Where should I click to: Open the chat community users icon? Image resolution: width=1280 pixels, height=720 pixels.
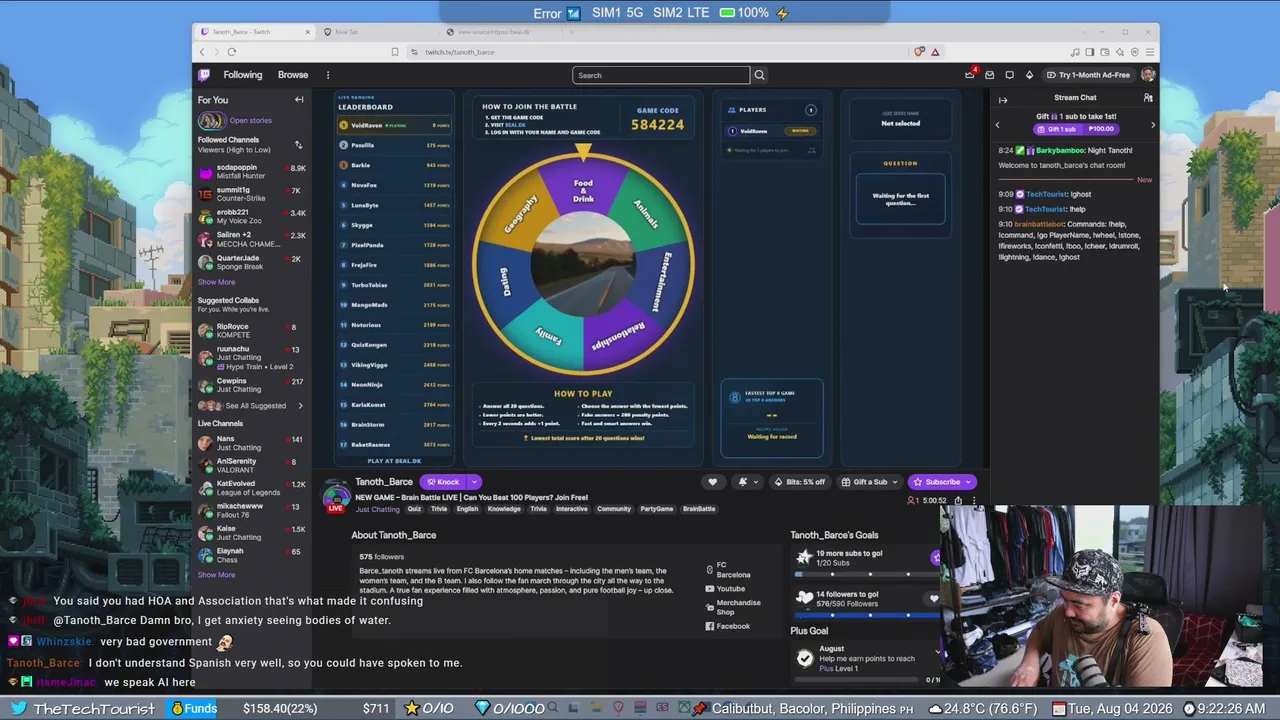coord(1148,98)
